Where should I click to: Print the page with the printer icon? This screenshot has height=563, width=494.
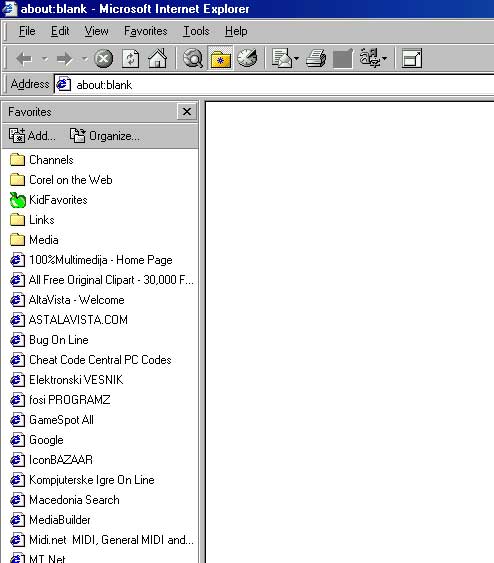(x=316, y=58)
